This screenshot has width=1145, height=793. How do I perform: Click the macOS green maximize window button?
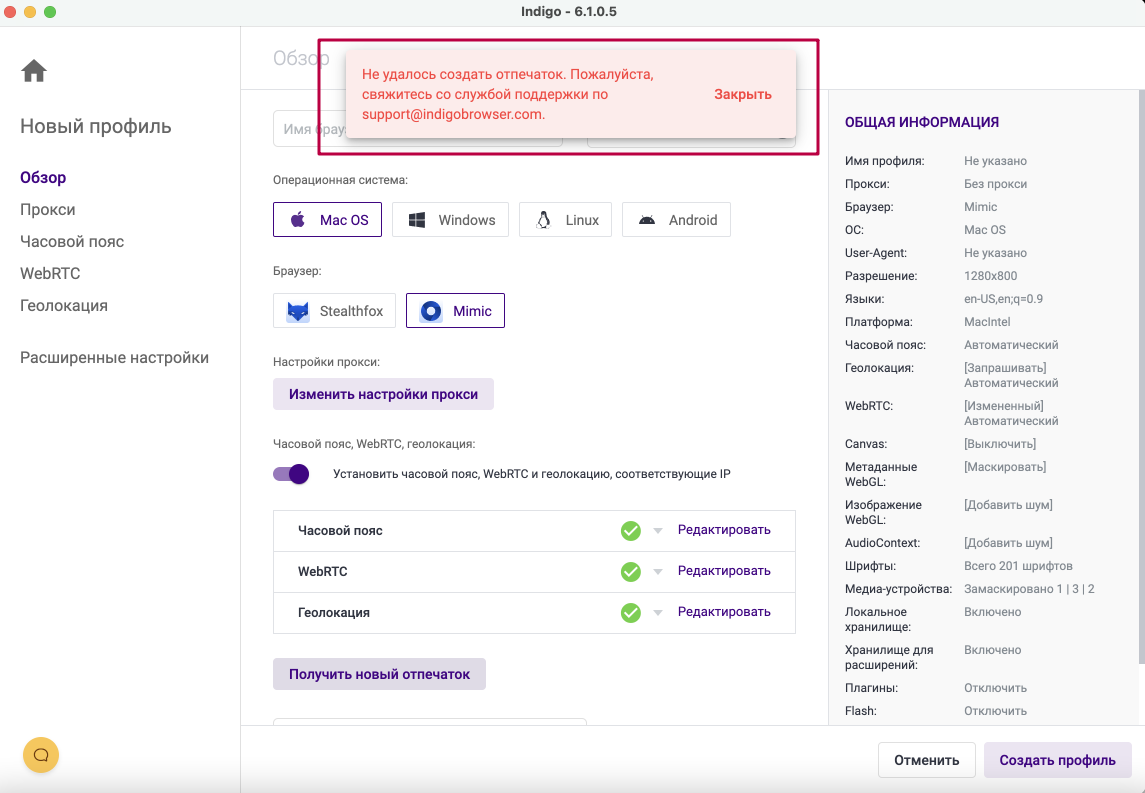[50, 12]
